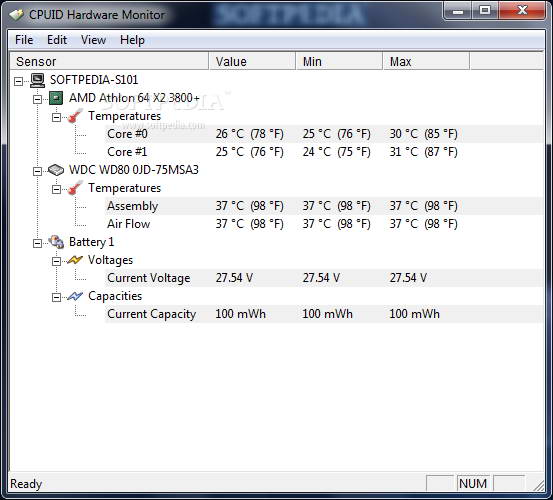
Task: Select the Voltages label
Action: tap(110, 260)
